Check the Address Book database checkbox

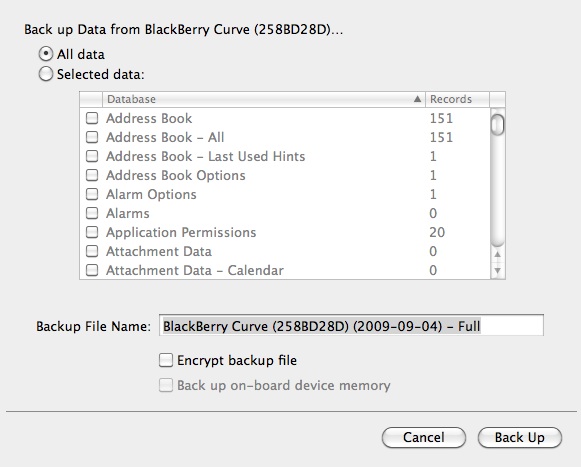(92, 118)
